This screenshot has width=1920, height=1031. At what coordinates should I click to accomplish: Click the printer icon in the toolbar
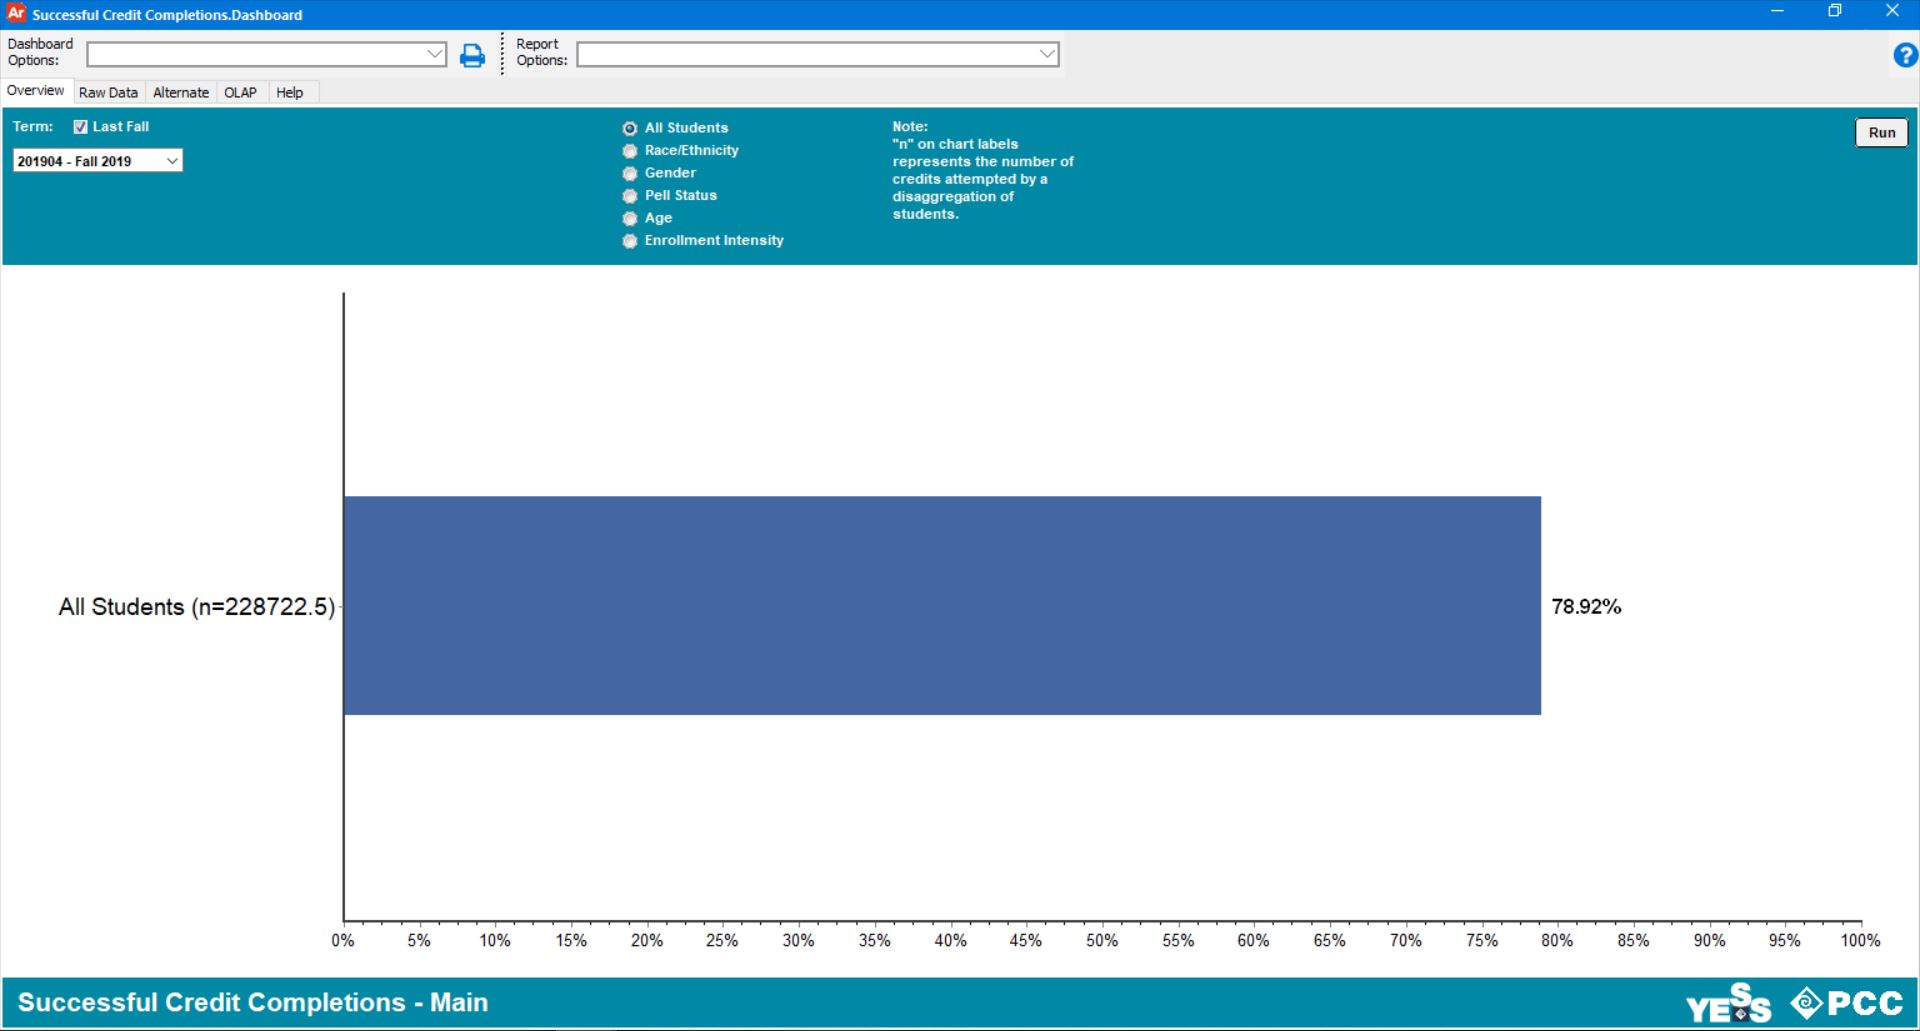tap(472, 56)
